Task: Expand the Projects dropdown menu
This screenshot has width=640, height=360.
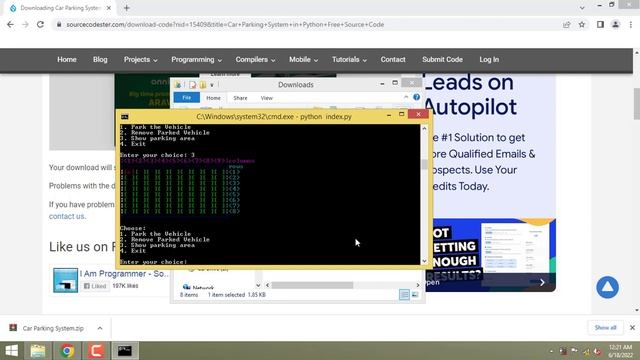Action: coord(140,60)
